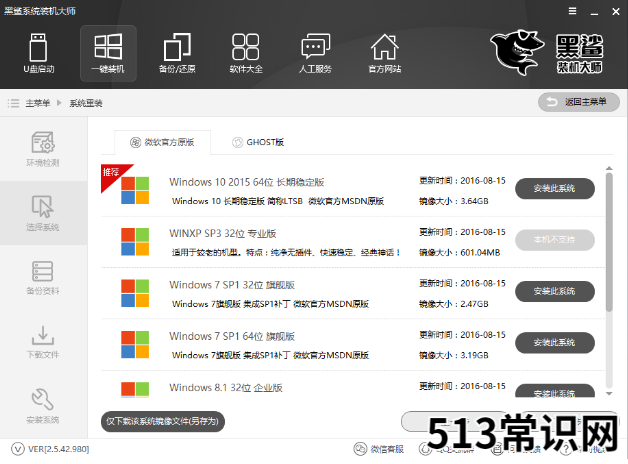Screen dimensions: 628x464
Task: Click the system list scrollbar thumb
Action: coord(609,242)
